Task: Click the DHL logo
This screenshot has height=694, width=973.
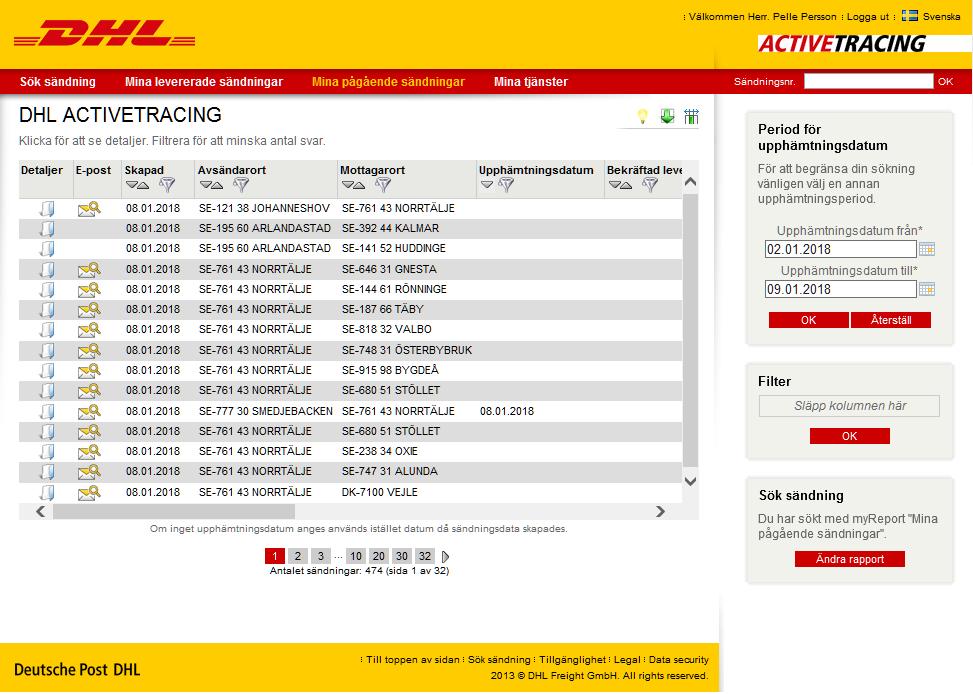Action: (x=104, y=33)
